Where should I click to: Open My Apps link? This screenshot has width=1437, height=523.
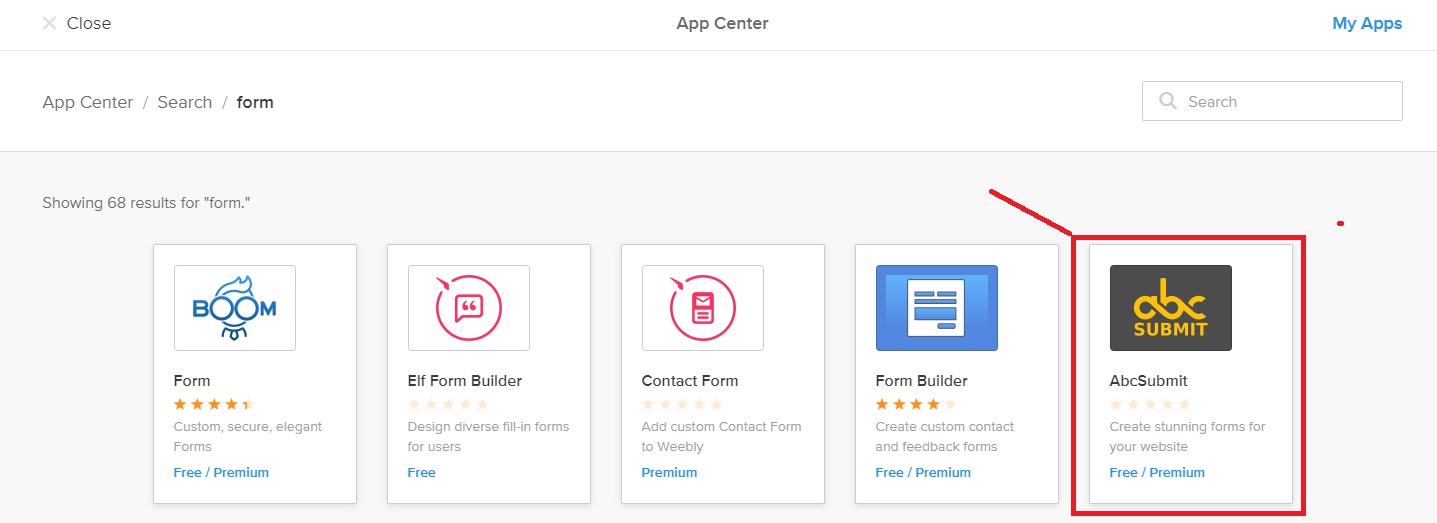[1366, 23]
